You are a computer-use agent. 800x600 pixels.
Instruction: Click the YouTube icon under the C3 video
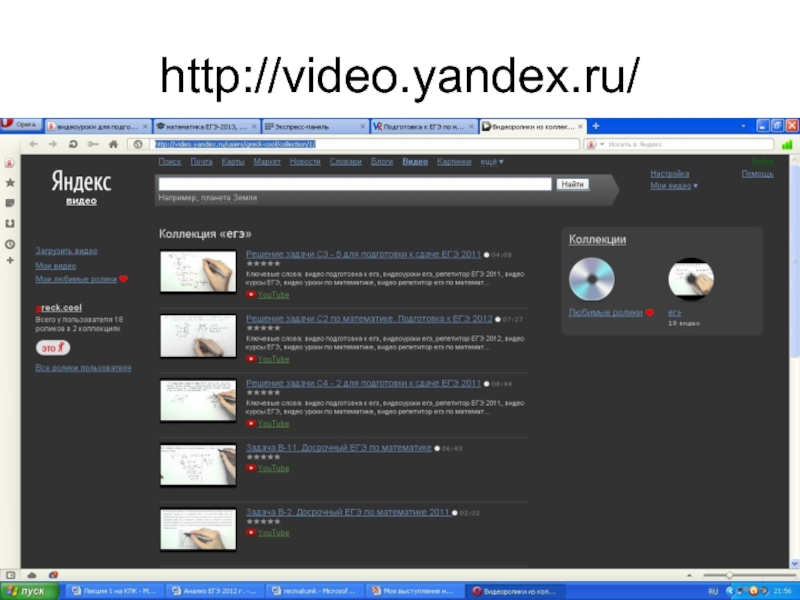(x=251, y=295)
